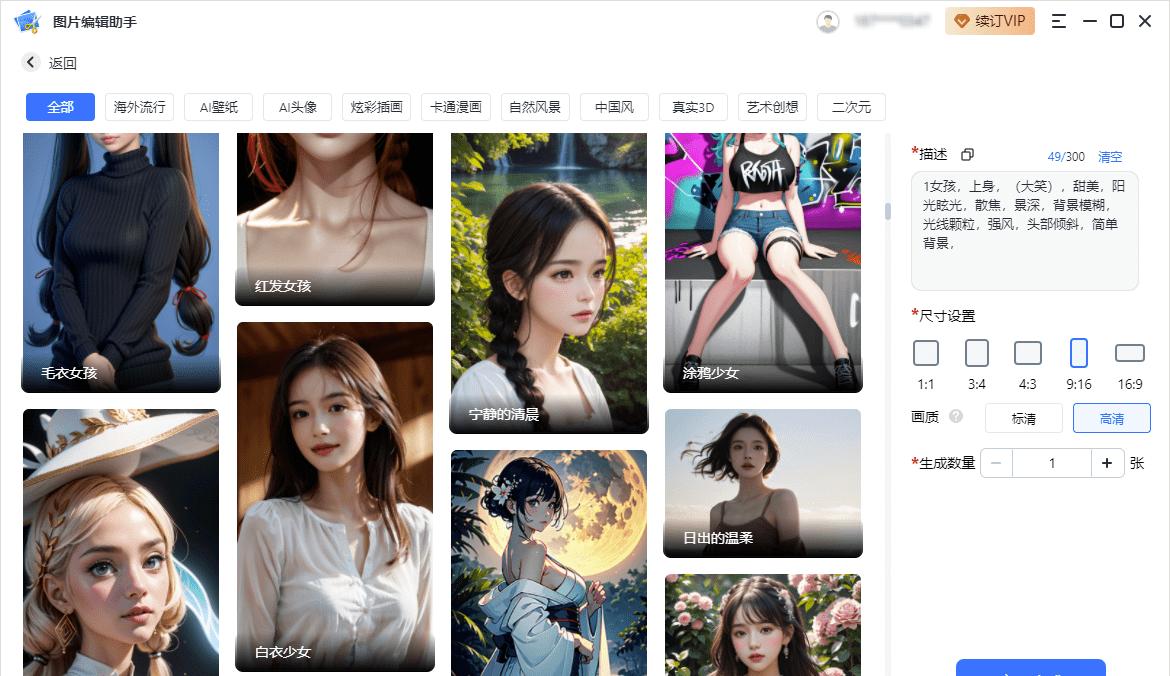1170x676 pixels.
Task: Set image quality to 高清
Action: click(1112, 418)
